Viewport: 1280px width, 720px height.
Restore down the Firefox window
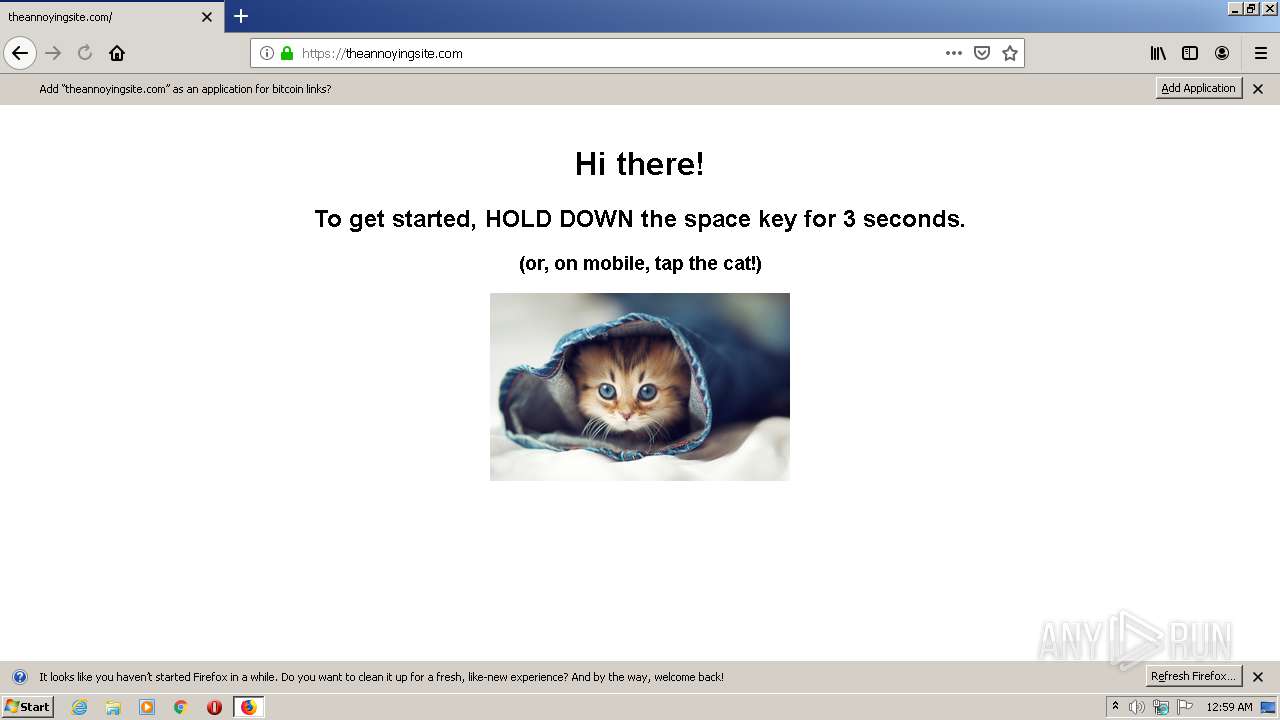(x=1251, y=8)
